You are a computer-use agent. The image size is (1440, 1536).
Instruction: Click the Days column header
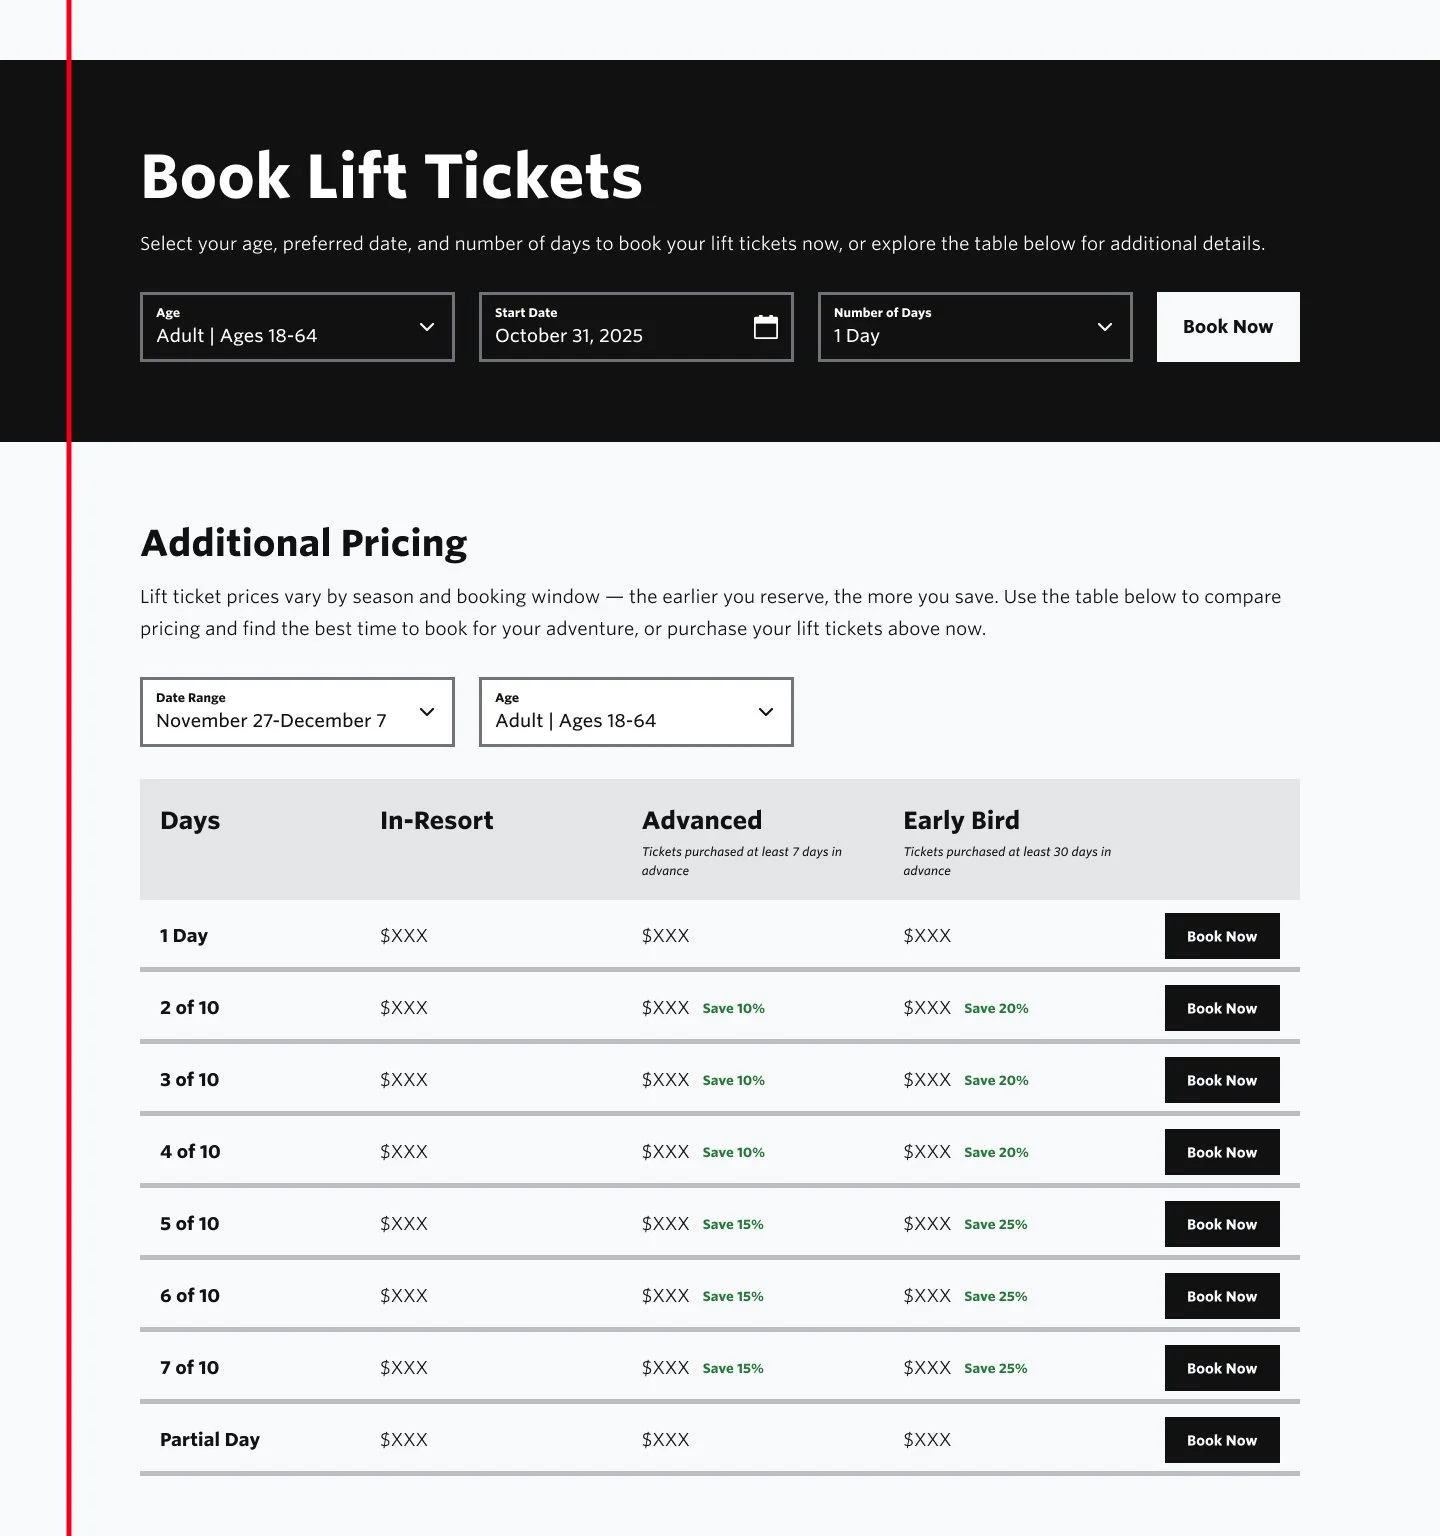pos(190,821)
